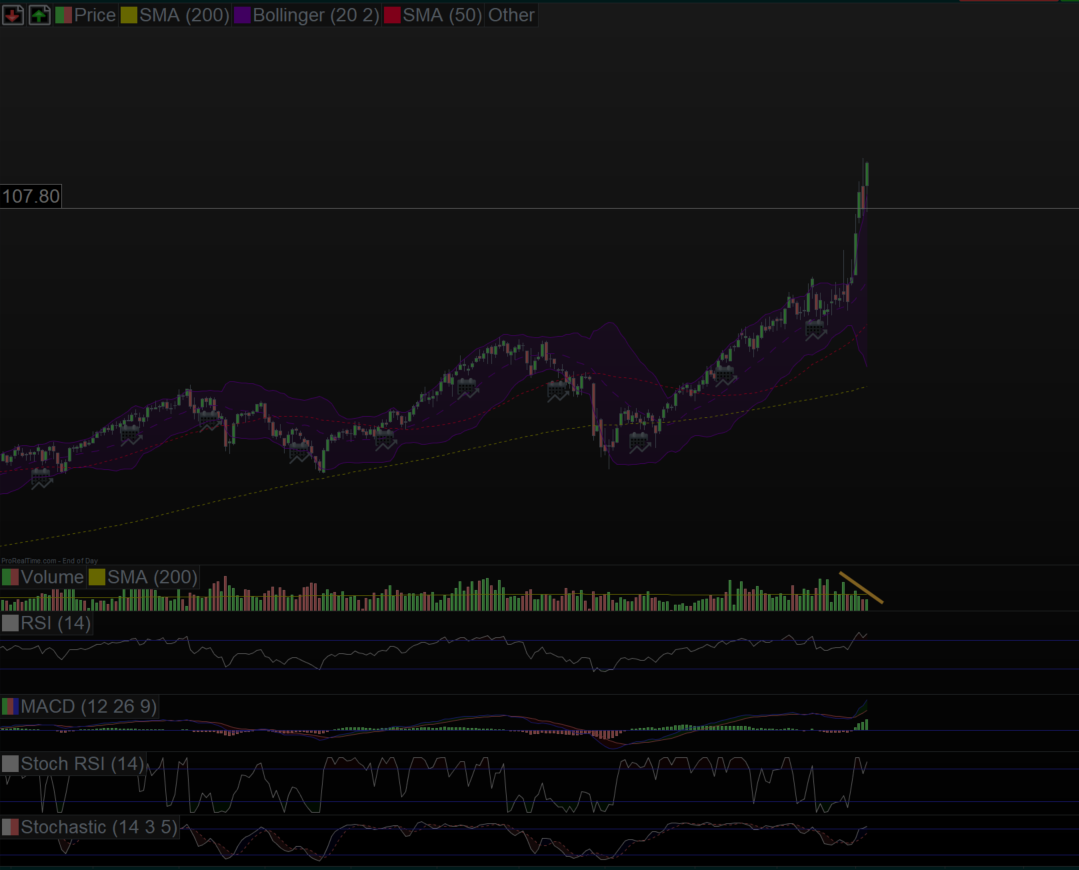
Task: Click the MACD multicolor icon
Action: [x=10, y=707]
